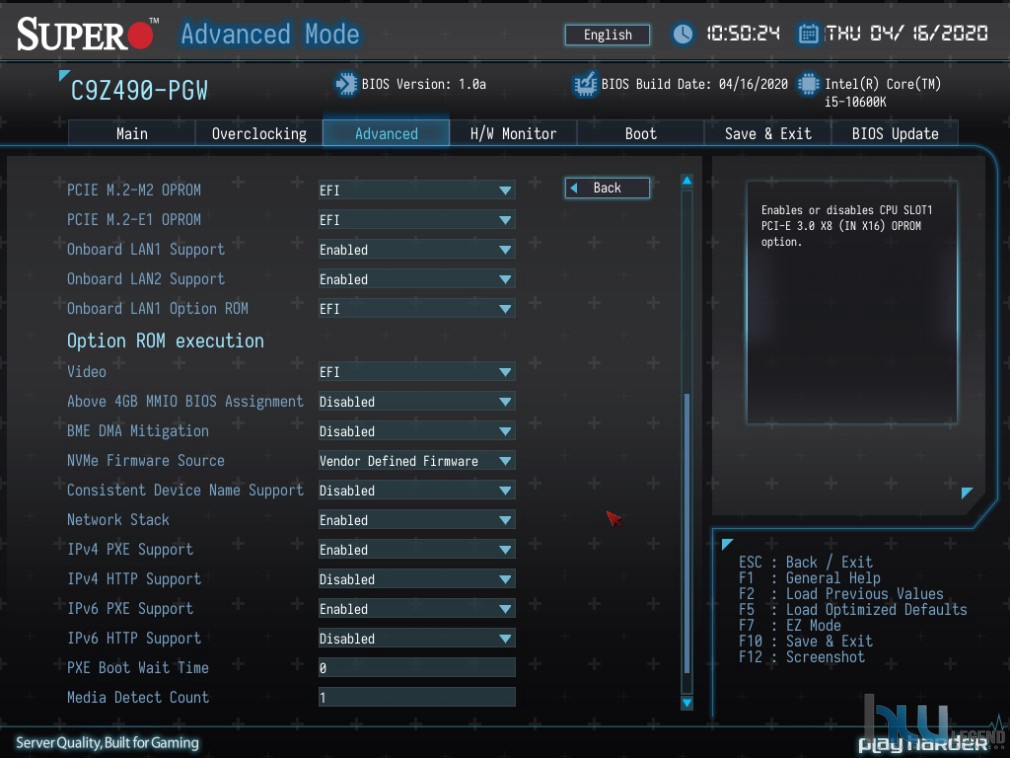The width and height of the screenshot is (1010, 758).
Task: Open the English language selector
Action: click(x=607, y=35)
